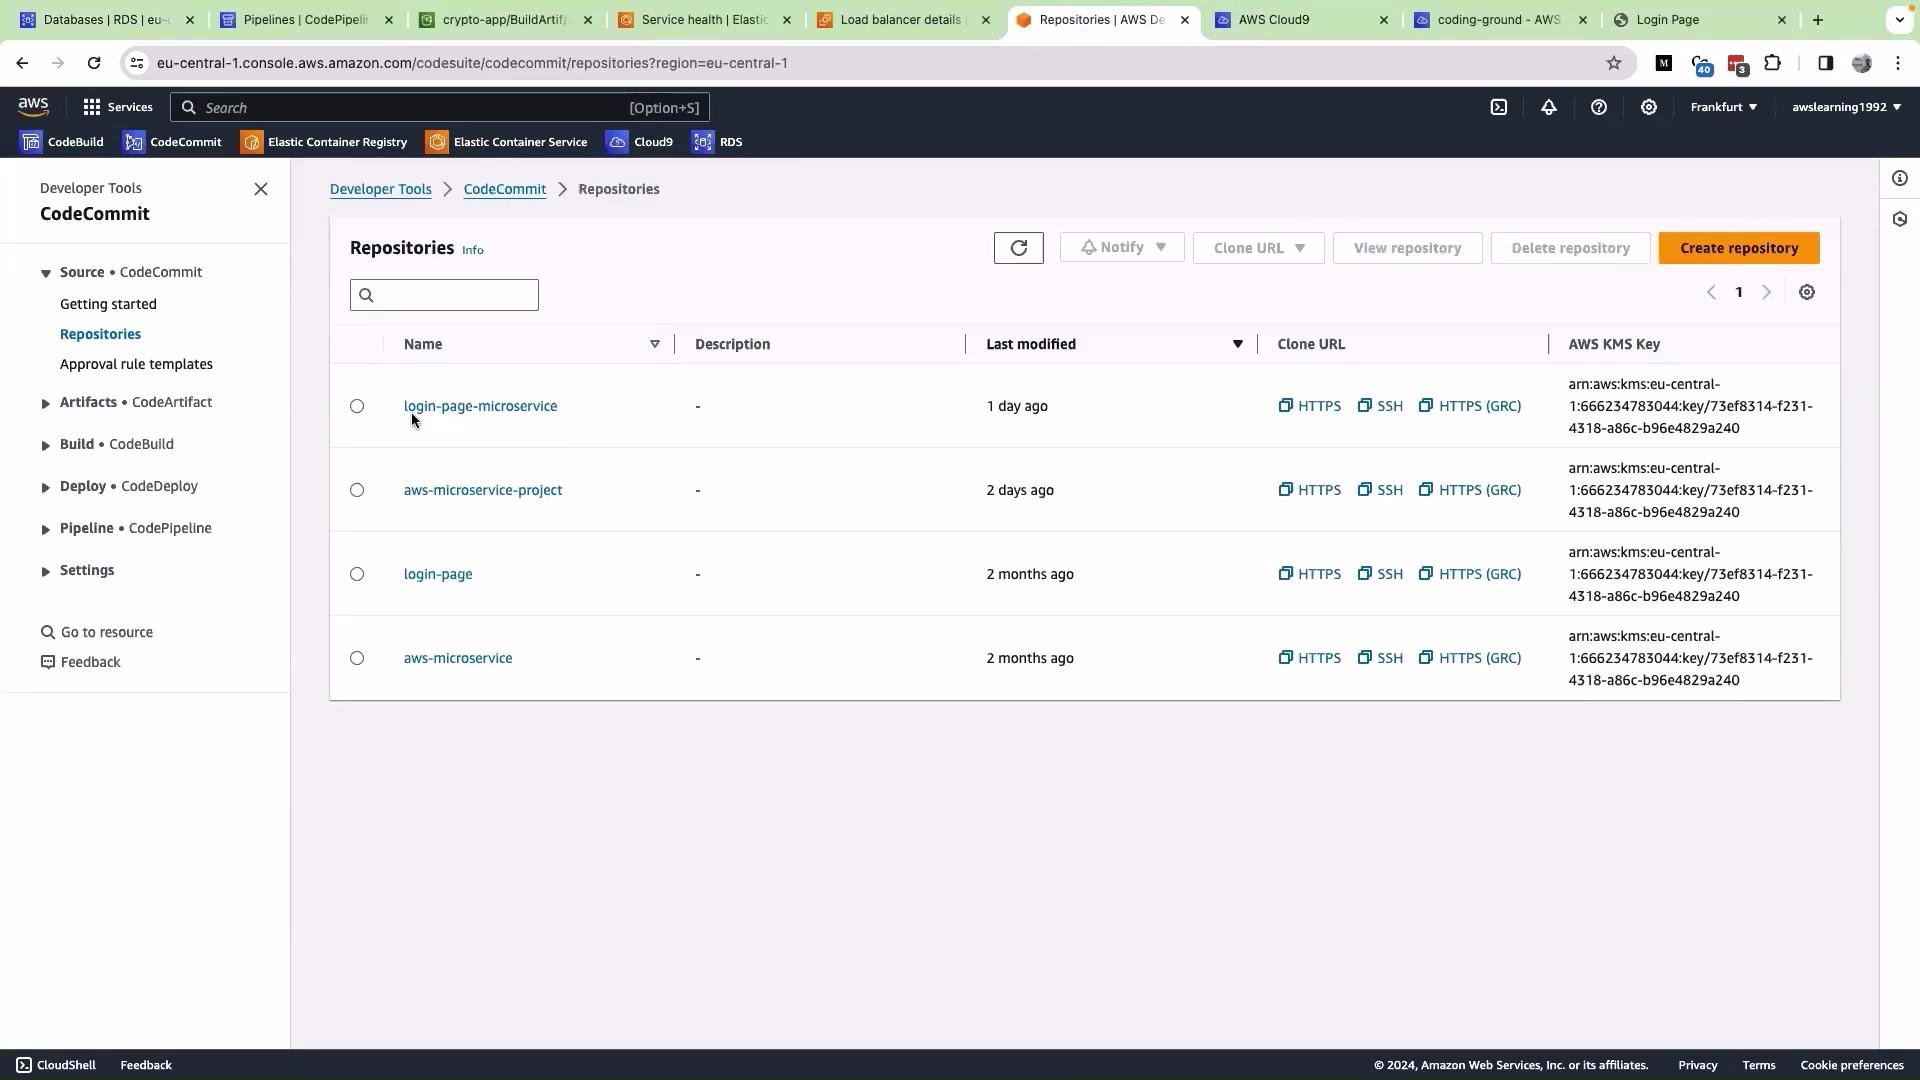This screenshot has width=1920, height=1080.
Task: Select the login-page-microservice radio button
Action: point(357,406)
